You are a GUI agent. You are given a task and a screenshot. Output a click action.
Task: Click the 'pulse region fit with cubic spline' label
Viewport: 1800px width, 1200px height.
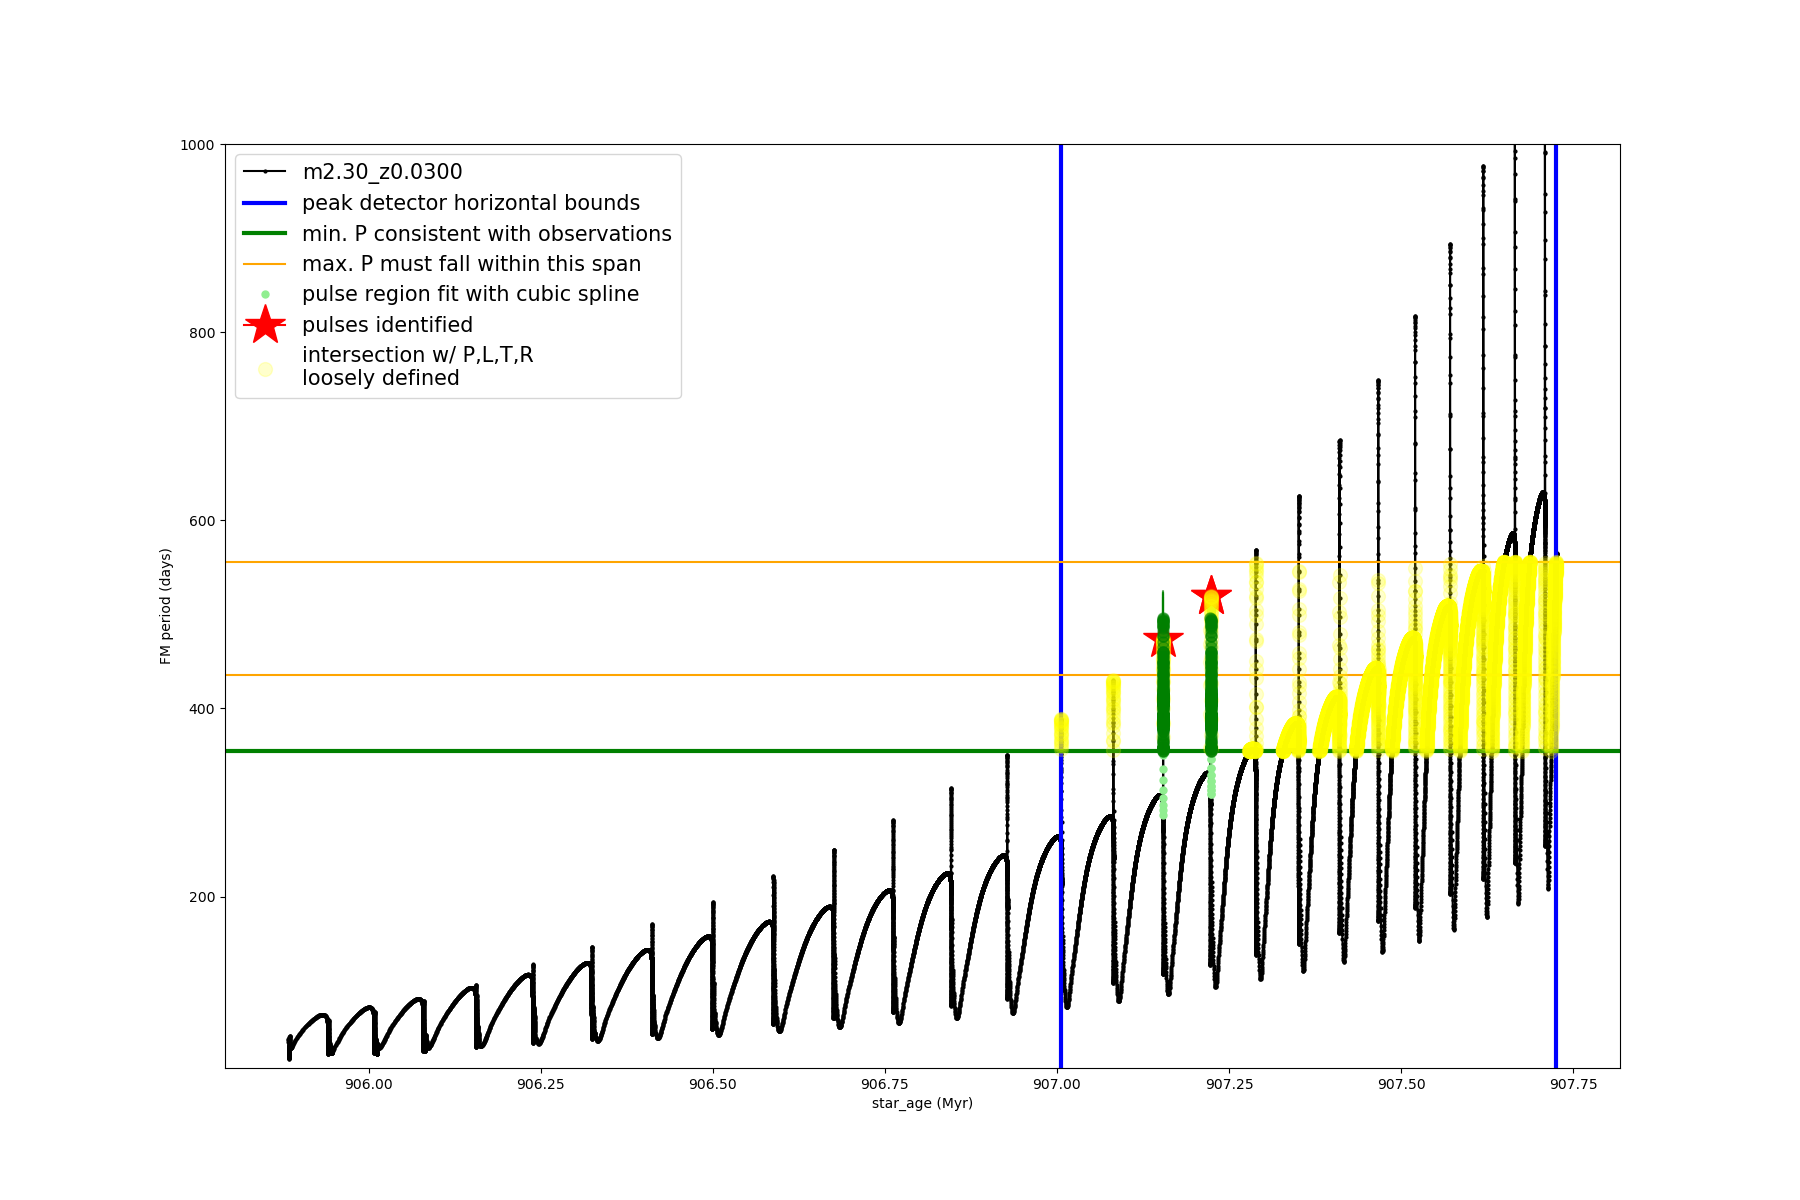(x=470, y=294)
